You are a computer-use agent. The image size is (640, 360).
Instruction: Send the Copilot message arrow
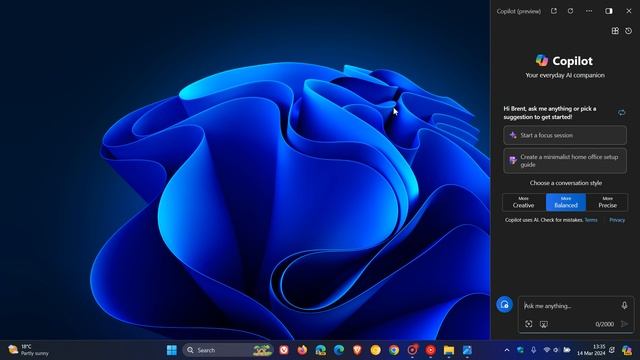coord(624,324)
